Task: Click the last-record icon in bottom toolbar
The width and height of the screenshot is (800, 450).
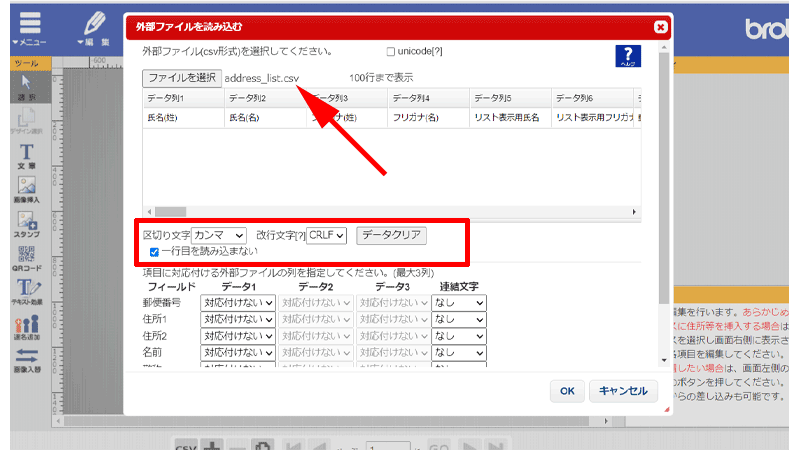Action: (x=495, y=446)
